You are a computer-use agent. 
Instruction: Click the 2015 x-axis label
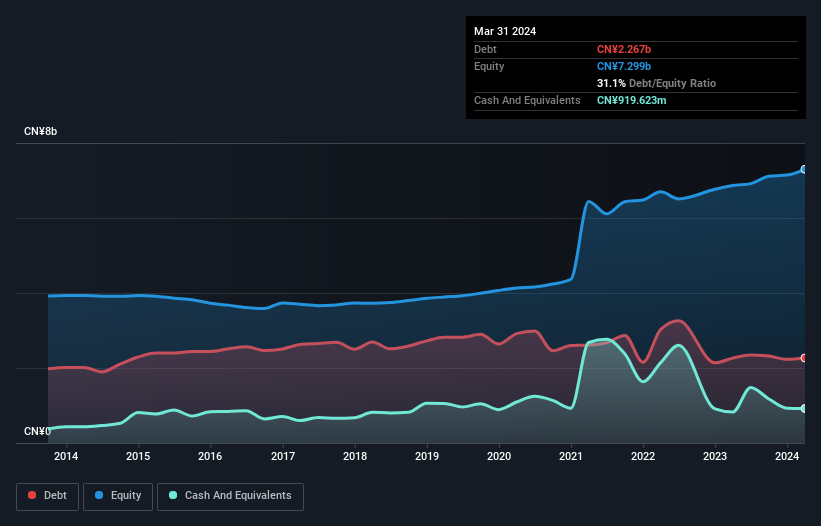coord(138,456)
